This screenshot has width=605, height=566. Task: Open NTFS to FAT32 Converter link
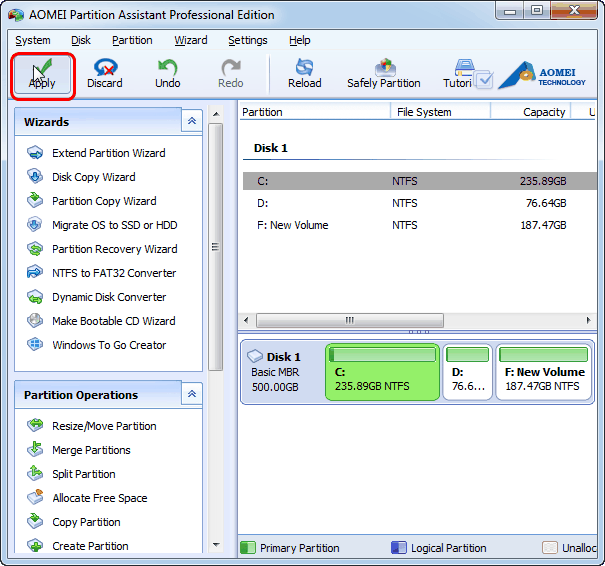114,273
